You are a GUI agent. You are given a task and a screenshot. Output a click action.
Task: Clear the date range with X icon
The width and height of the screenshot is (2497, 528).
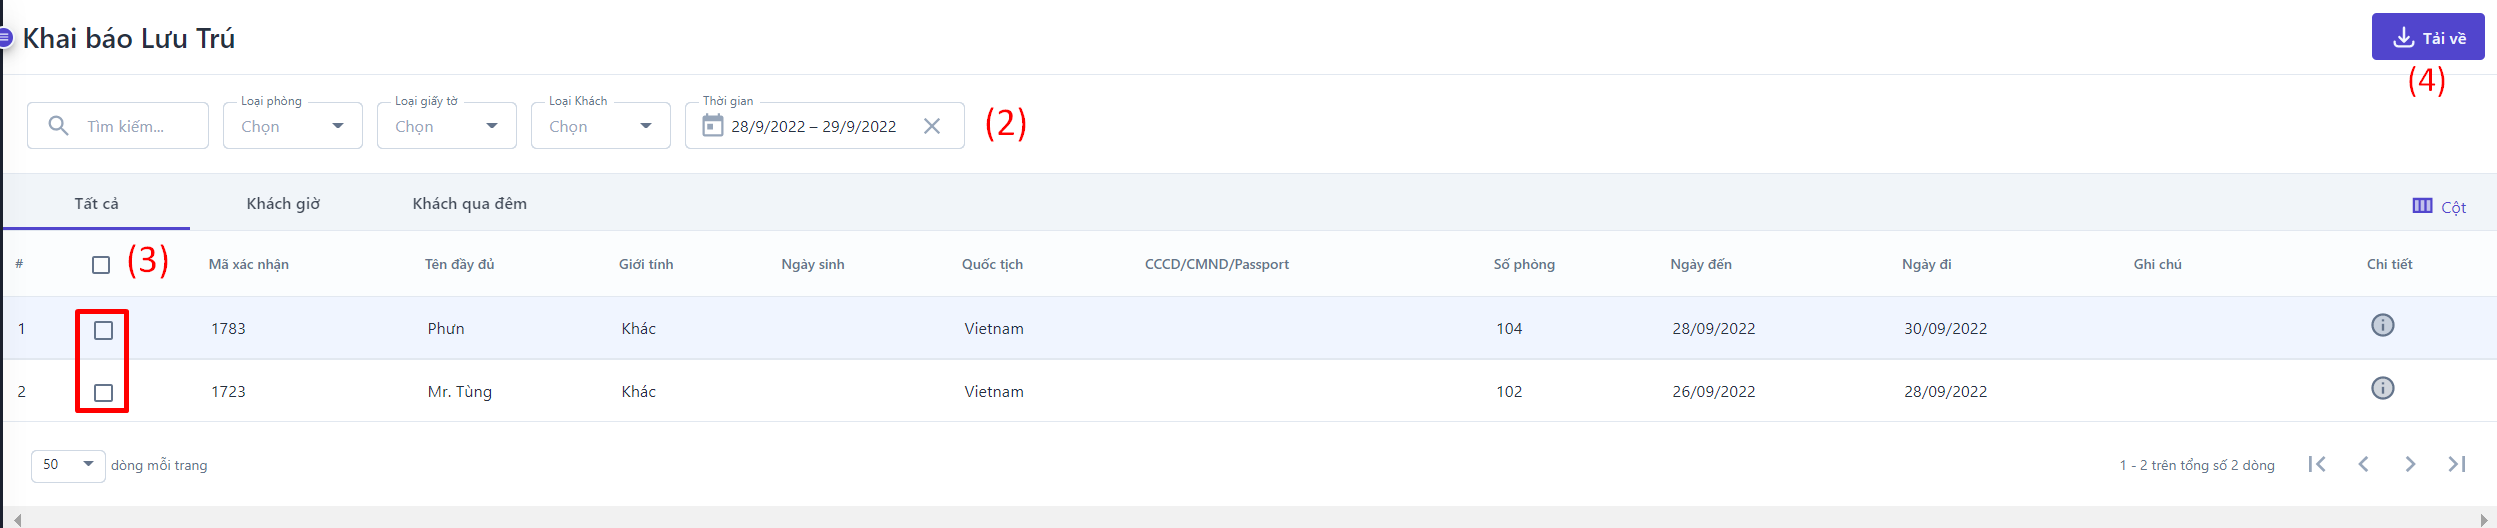pyautogui.click(x=932, y=126)
